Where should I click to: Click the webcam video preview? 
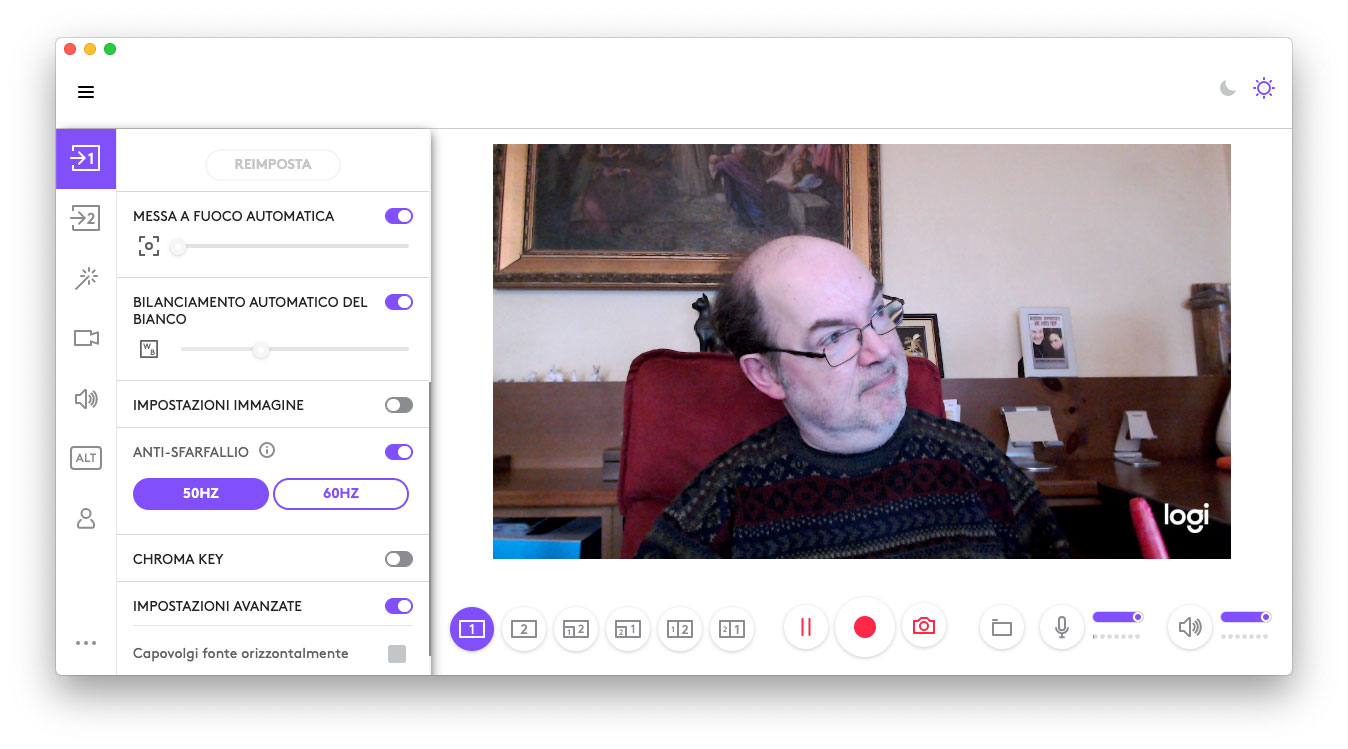pyautogui.click(x=862, y=351)
